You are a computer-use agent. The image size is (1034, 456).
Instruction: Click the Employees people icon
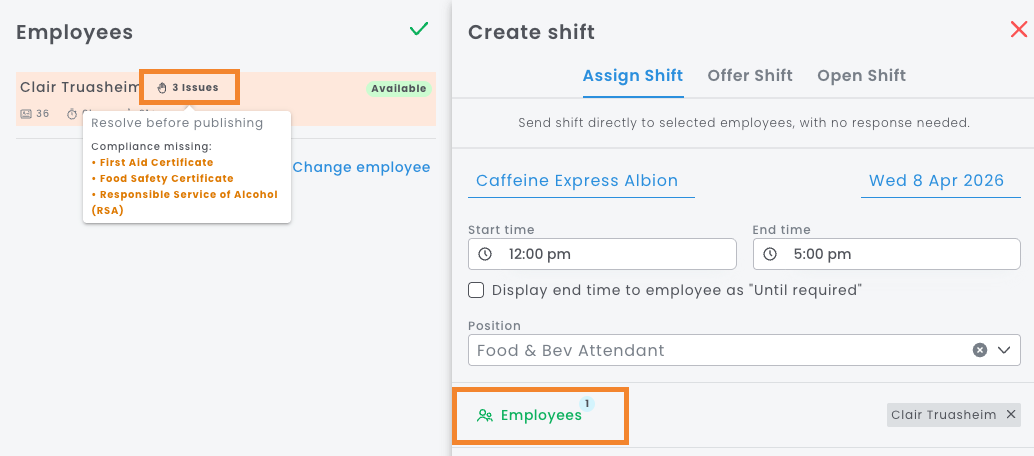point(485,415)
